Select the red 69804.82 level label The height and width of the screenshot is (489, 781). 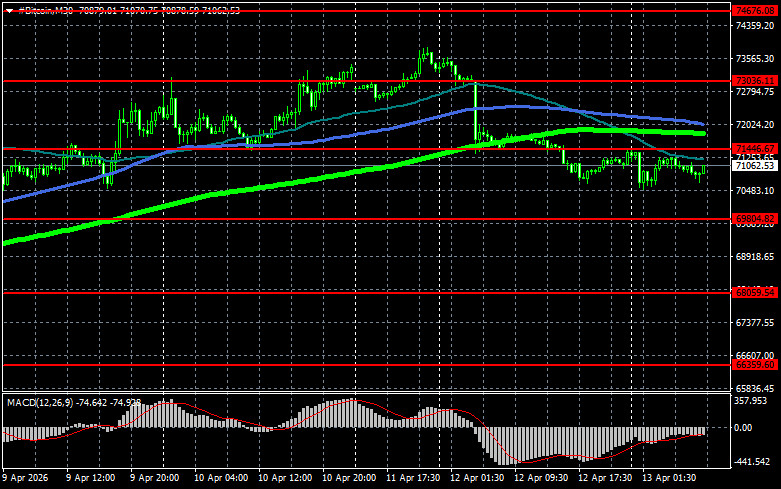click(755, 219)
